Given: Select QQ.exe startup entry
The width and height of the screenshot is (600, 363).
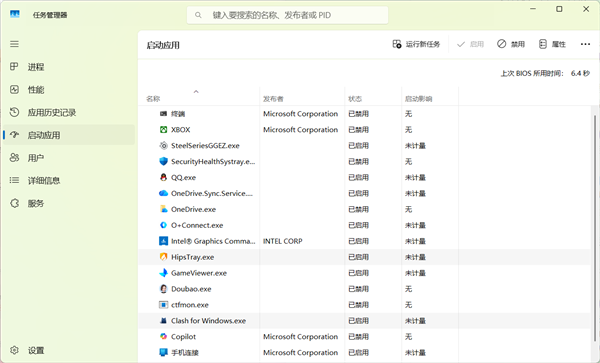Looking at the screenshot, I should (183, 177).
